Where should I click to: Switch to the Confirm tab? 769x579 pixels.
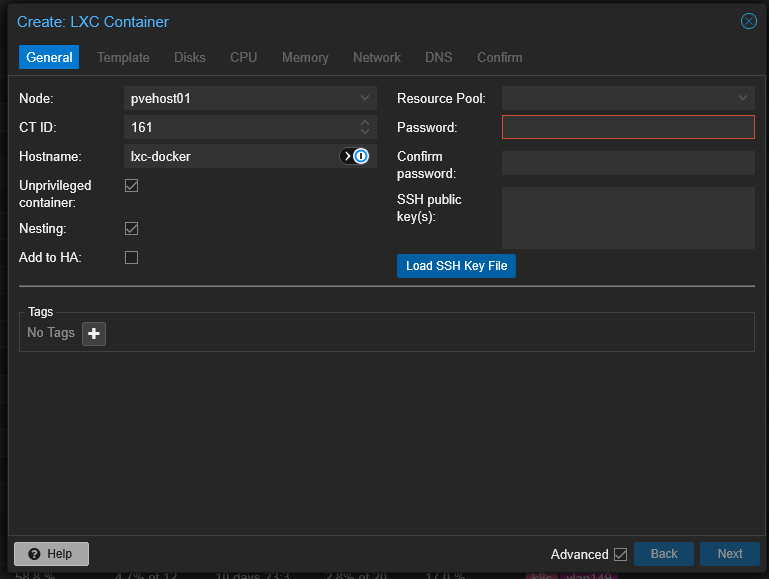coord(499,57)
